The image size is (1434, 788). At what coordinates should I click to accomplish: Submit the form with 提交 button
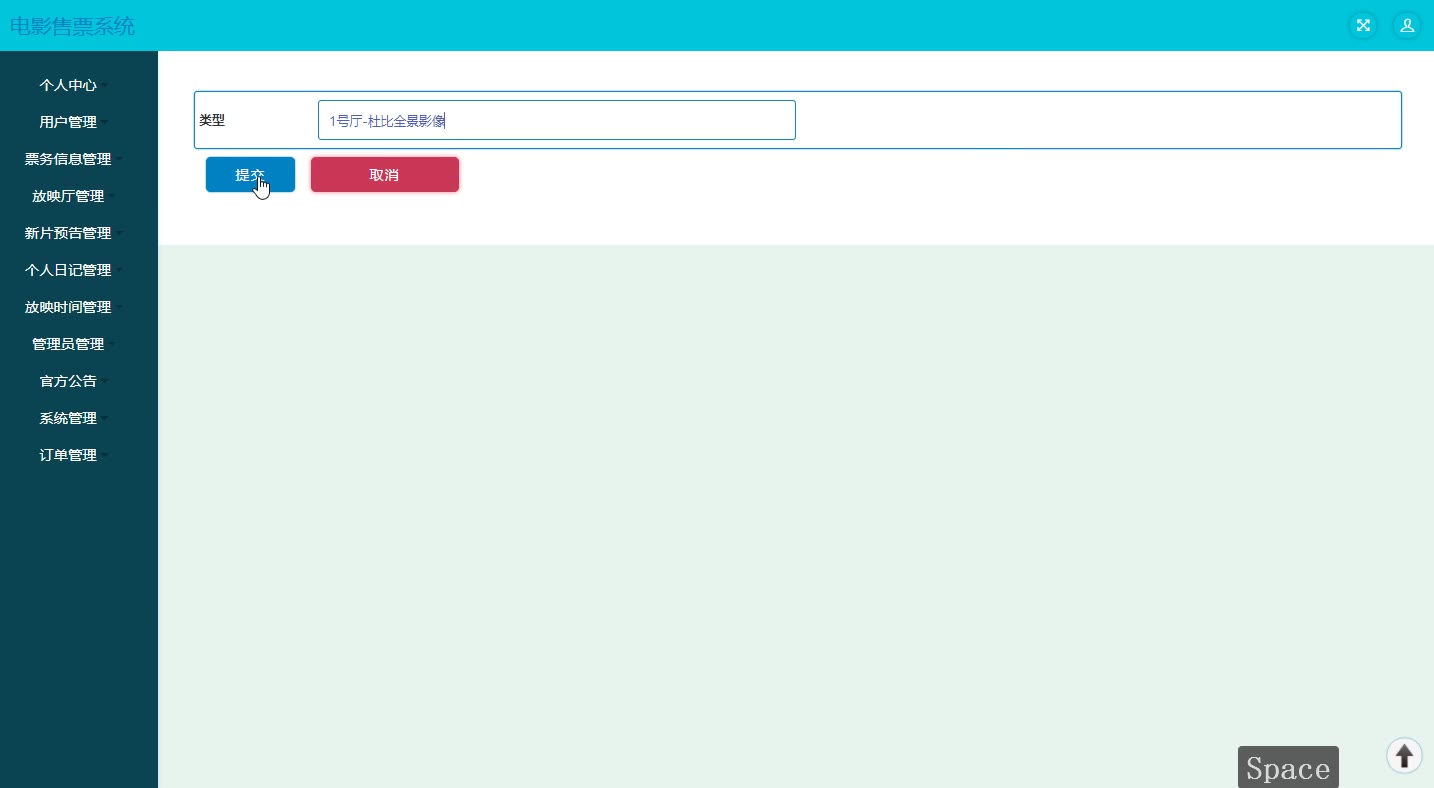[250, 175]
